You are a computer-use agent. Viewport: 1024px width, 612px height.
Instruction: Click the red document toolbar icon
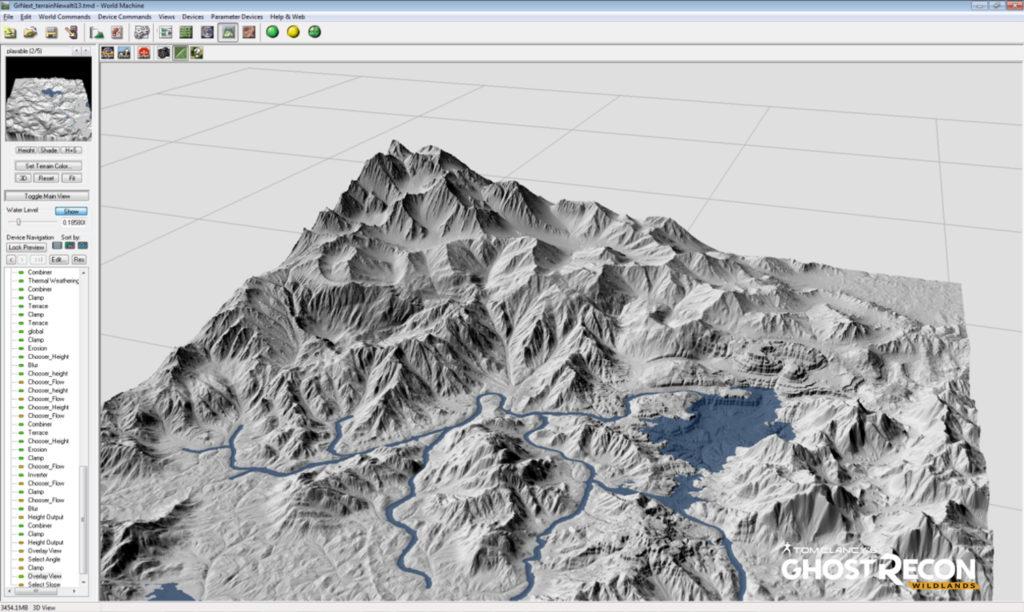[117, 32]
